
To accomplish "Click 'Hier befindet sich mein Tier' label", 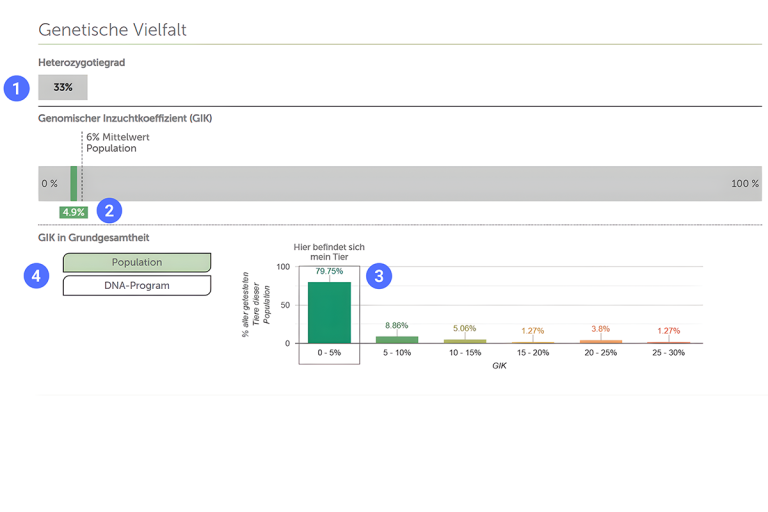I will (x=329, y=251).
